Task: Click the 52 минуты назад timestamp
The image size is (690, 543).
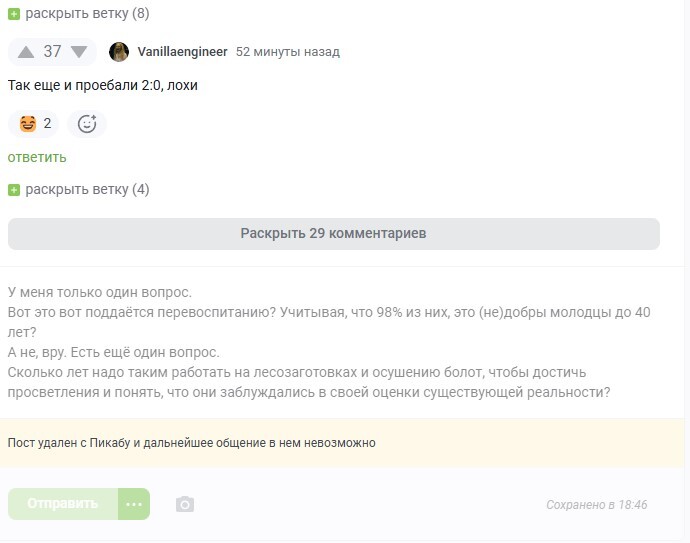Action: click(x=288, y=52)
